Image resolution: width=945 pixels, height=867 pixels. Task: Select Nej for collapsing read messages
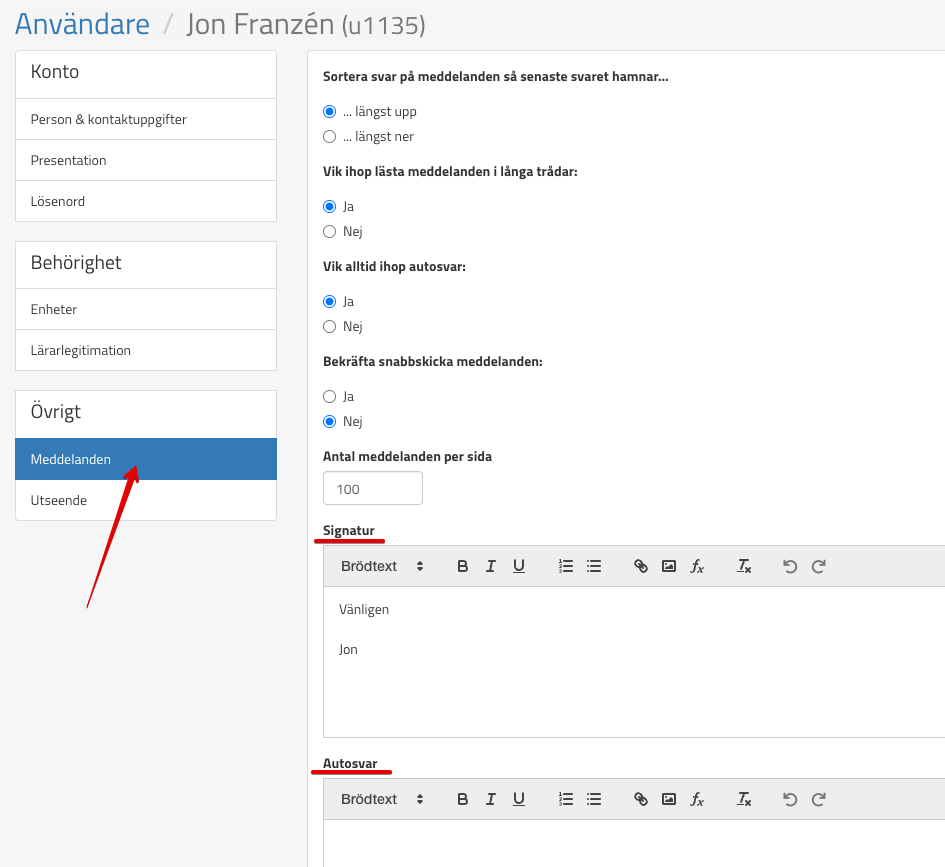click(x=330, y=231)
